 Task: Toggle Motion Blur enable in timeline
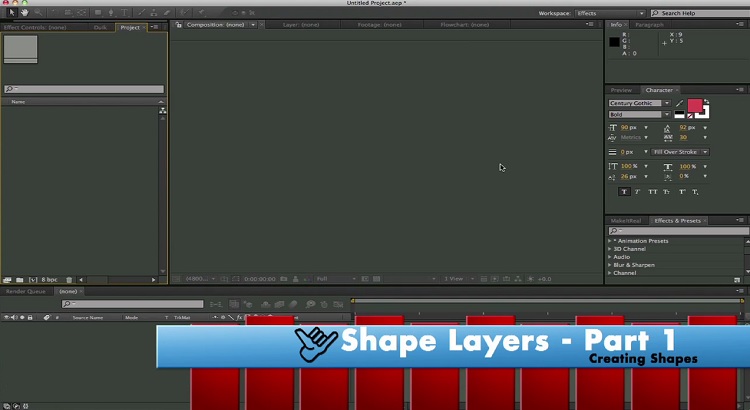point(293,304)
